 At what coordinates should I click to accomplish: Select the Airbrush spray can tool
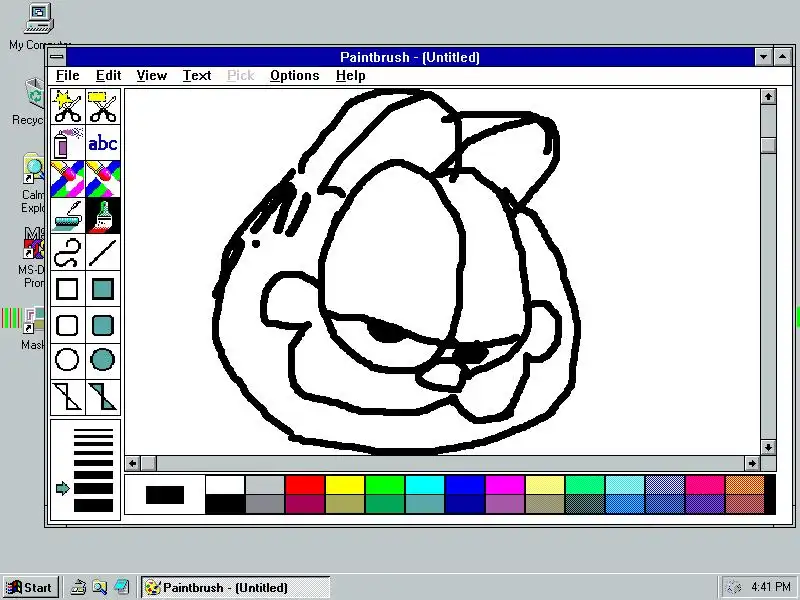click(68, 143)
